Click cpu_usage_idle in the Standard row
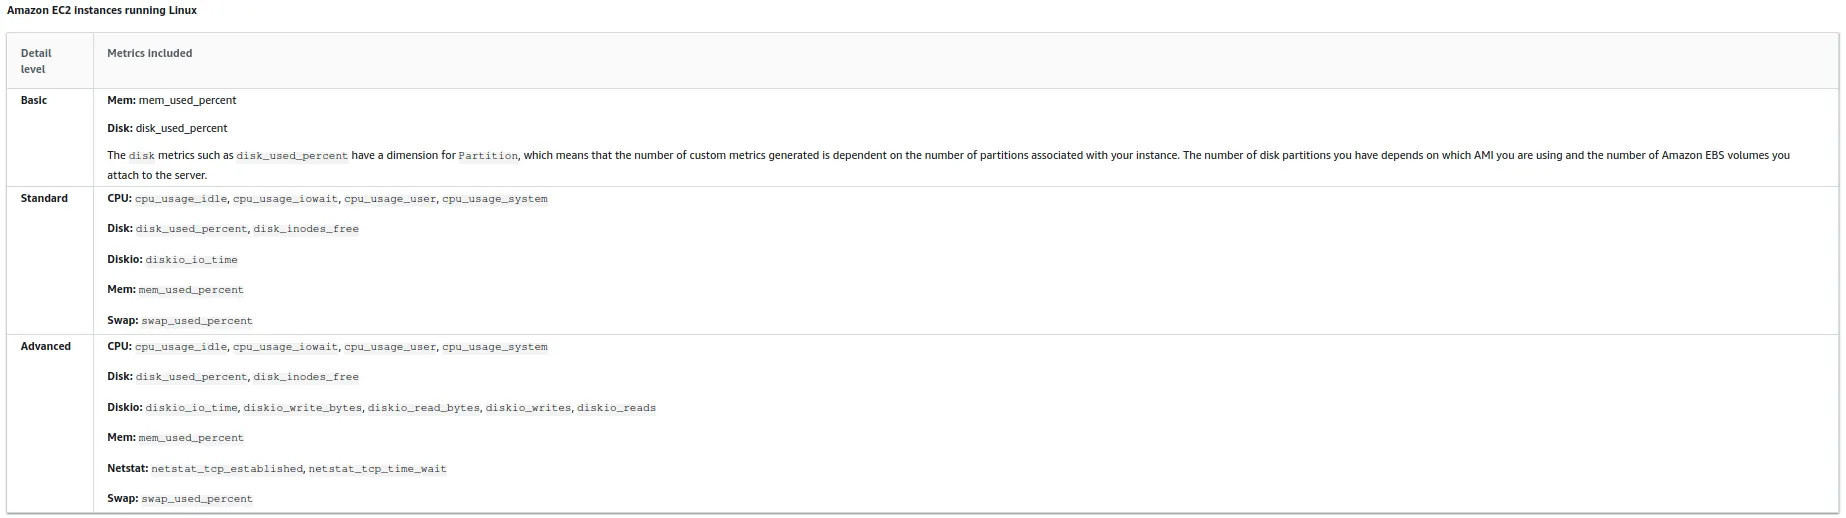This screenshot has width=1846, height=518. (x=181, y=199)
